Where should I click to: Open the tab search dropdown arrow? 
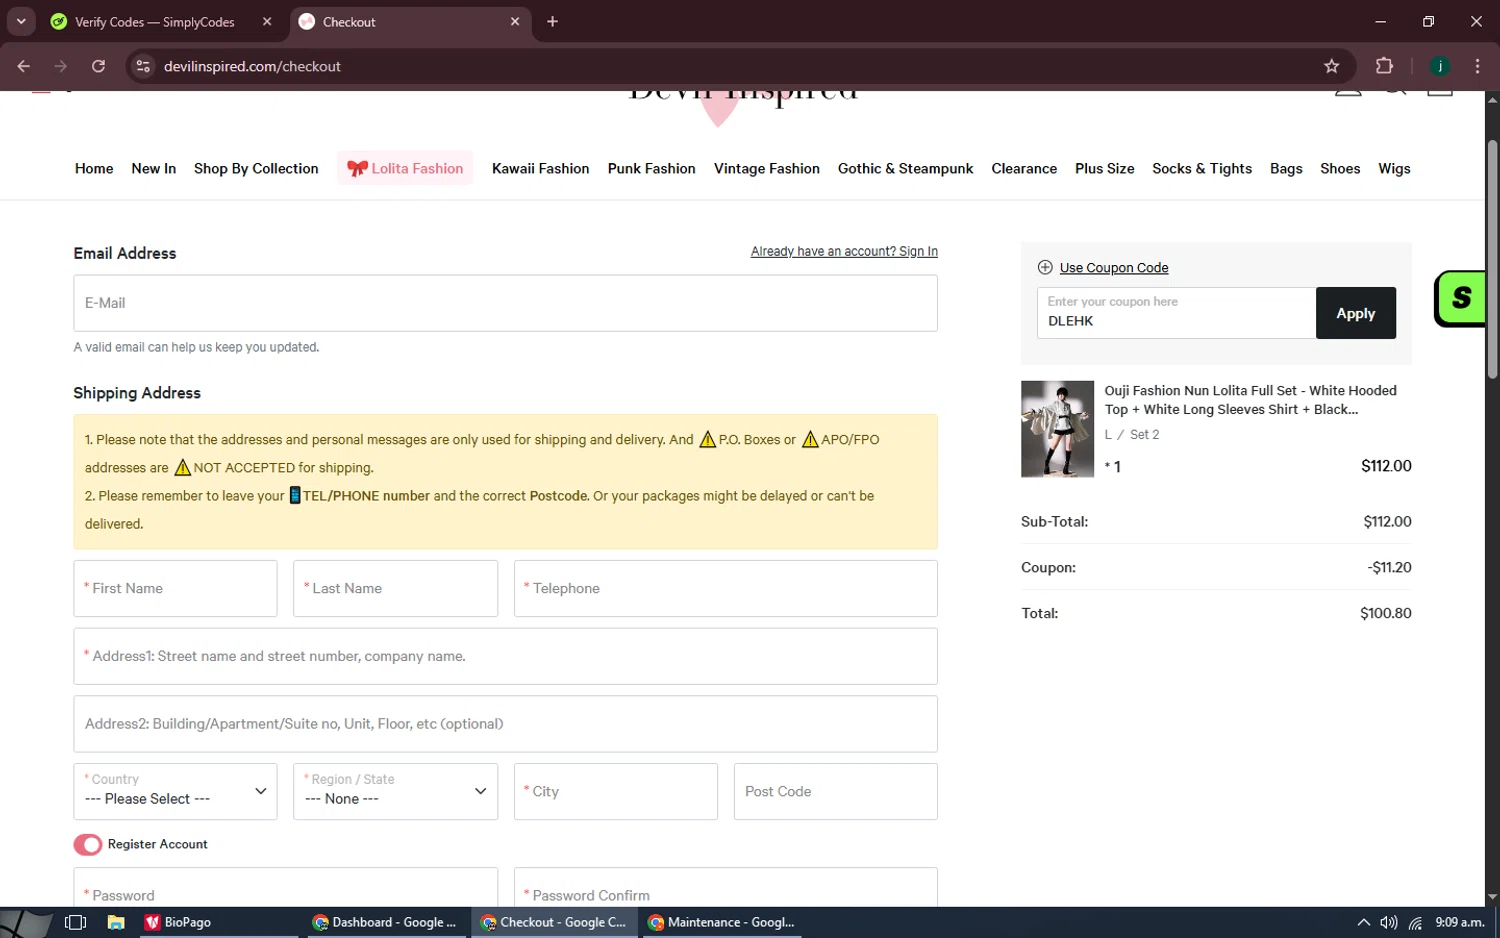click(x=21, y=21)
